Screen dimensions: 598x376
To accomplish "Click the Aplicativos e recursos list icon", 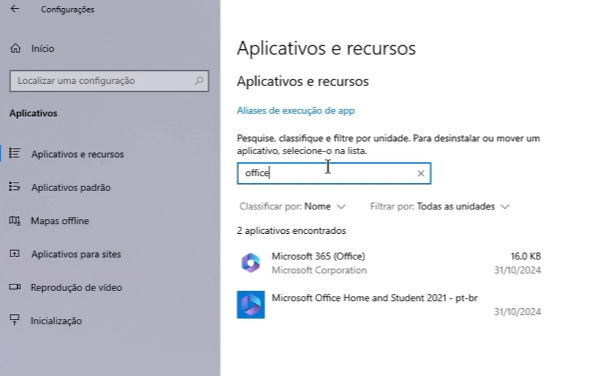I will (14, 153).
